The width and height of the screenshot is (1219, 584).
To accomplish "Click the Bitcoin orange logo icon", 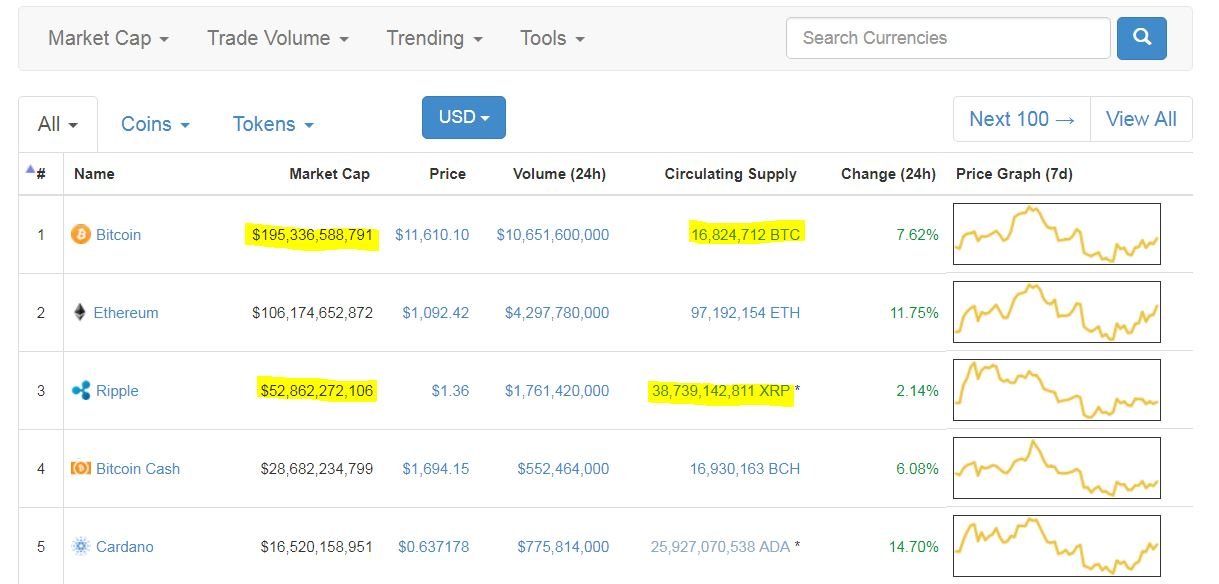I will [81, 235].
